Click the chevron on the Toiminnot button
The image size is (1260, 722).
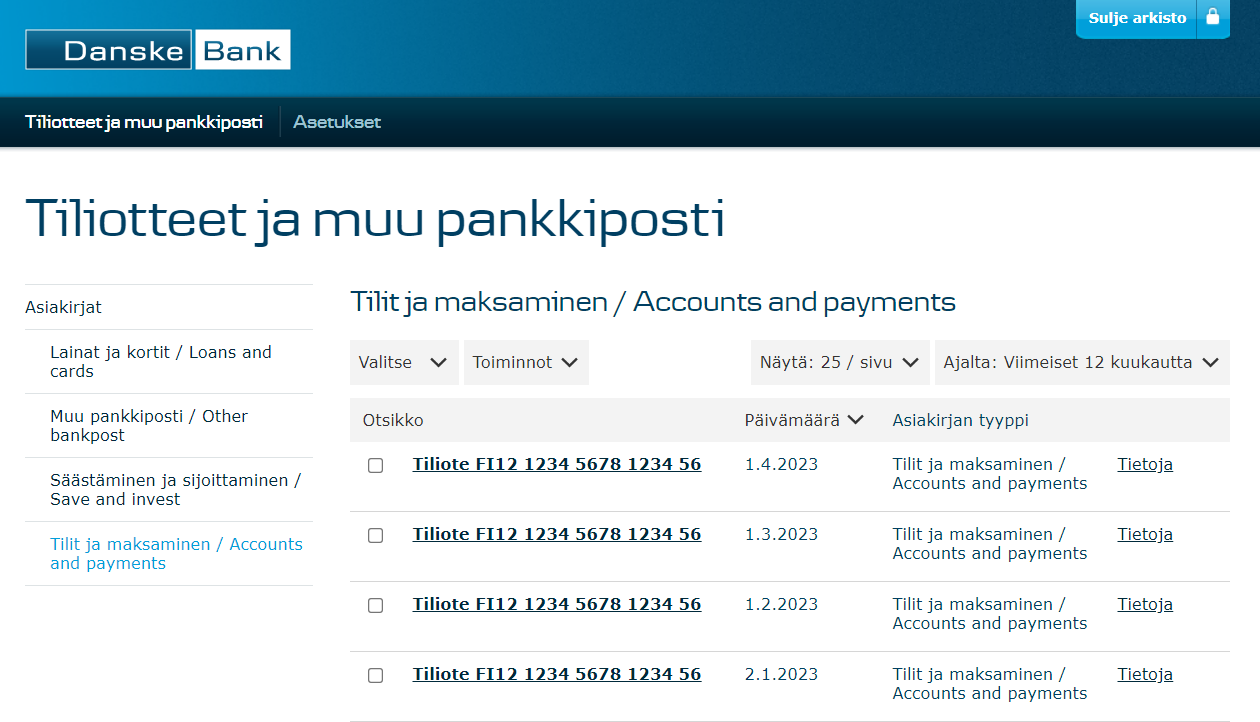click(570, 362)
